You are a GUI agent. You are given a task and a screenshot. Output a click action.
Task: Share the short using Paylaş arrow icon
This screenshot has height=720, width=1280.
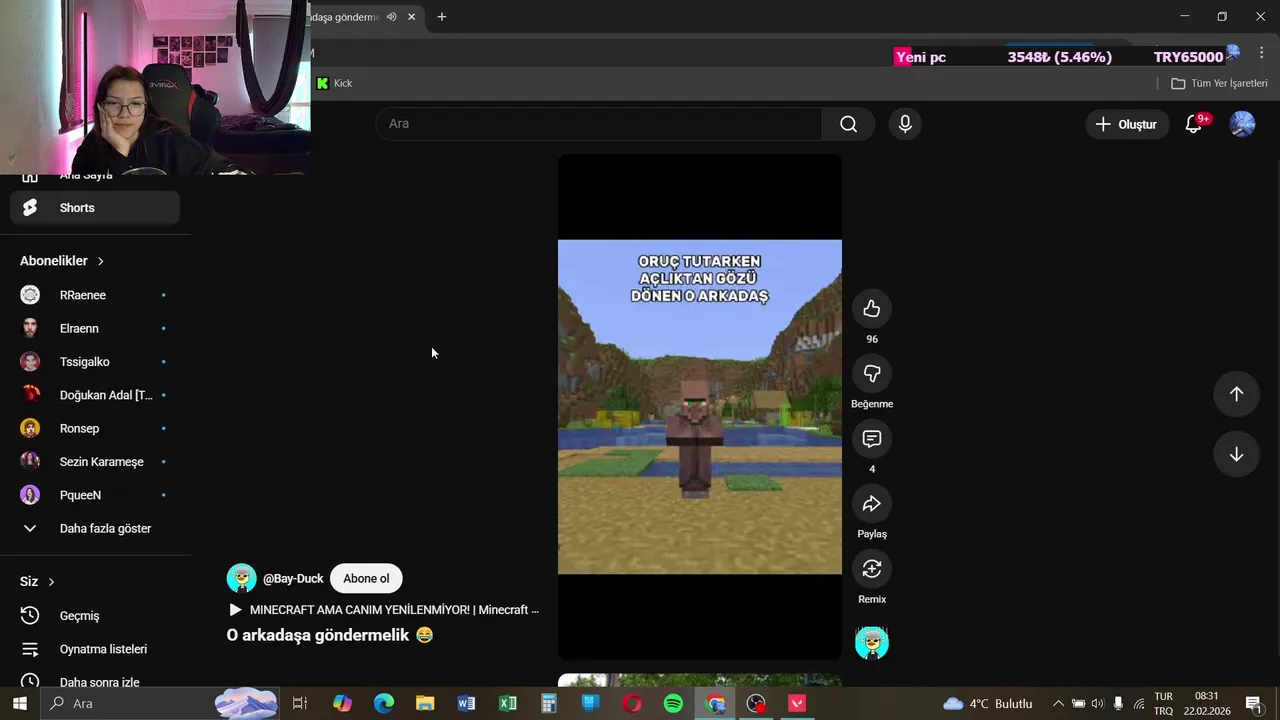tap(872, 504)
